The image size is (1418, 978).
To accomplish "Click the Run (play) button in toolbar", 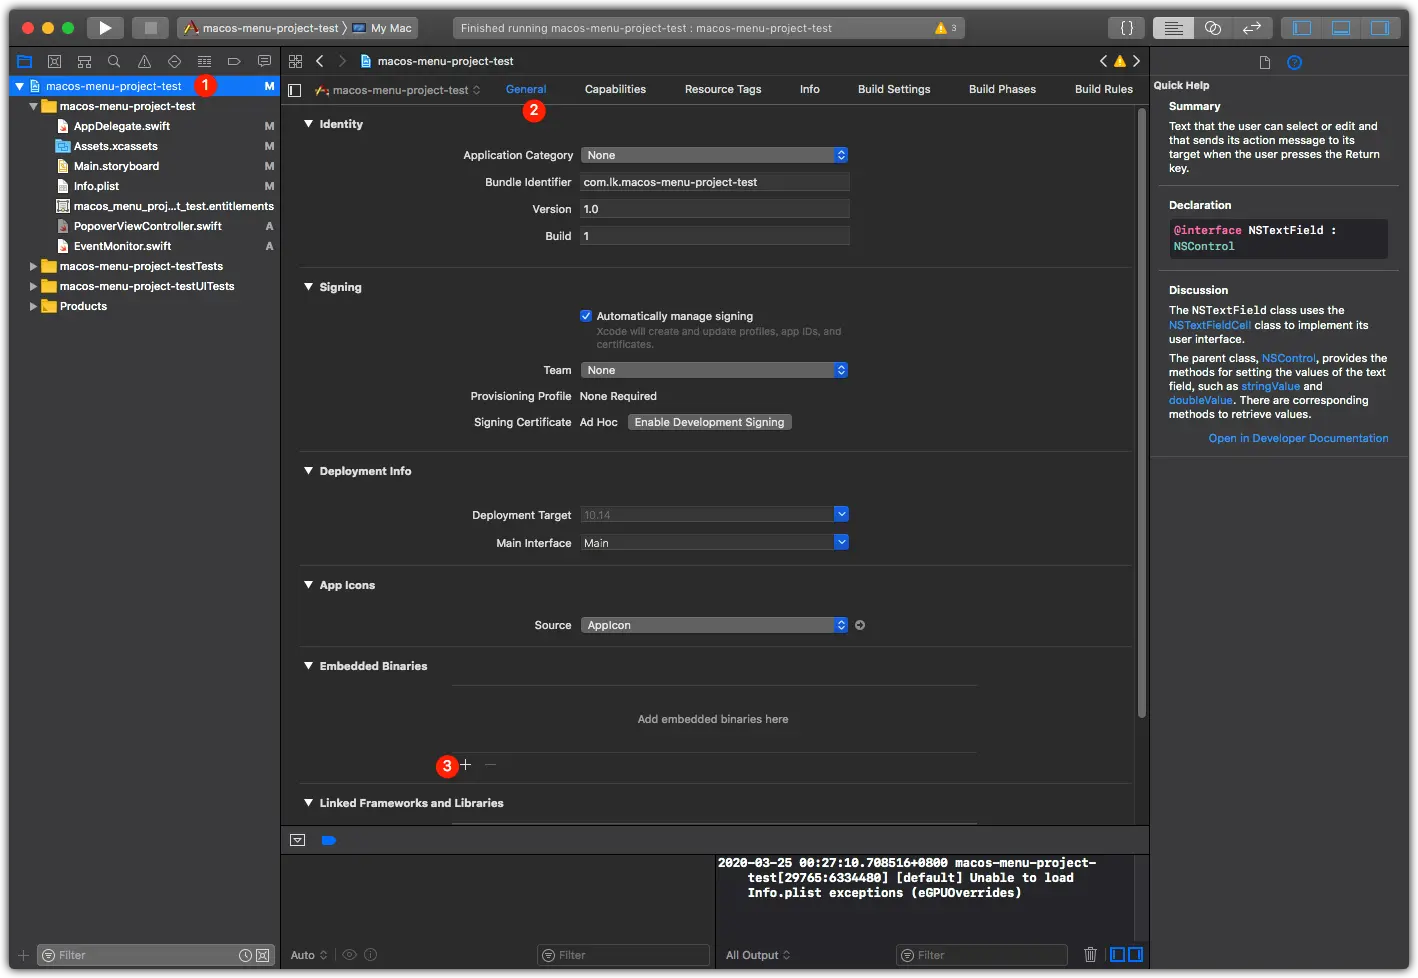I will pyautogui.click(x=105, y=28).
